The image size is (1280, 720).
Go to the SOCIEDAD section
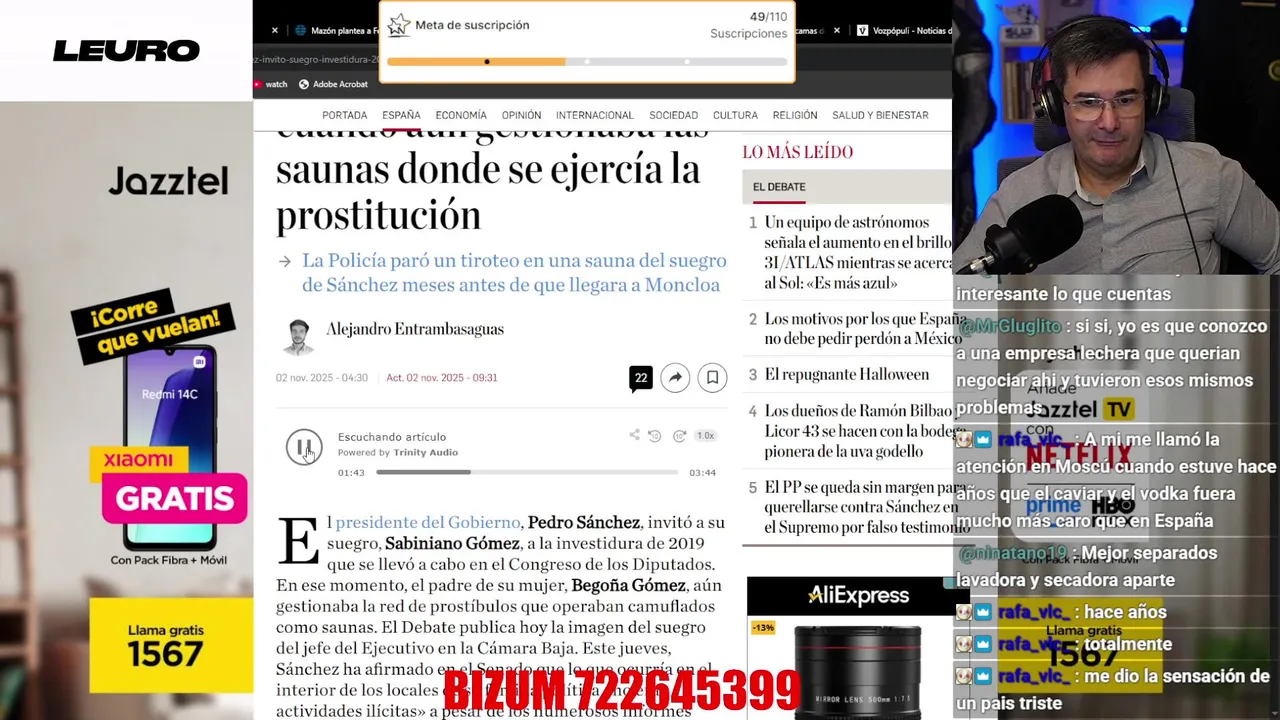point(674,115)
